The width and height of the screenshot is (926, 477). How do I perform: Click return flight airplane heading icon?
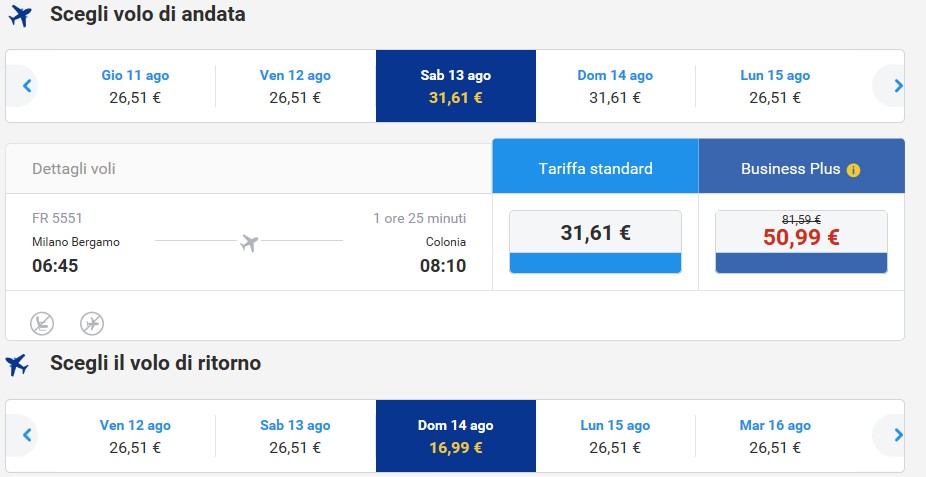tap(19, 365)
